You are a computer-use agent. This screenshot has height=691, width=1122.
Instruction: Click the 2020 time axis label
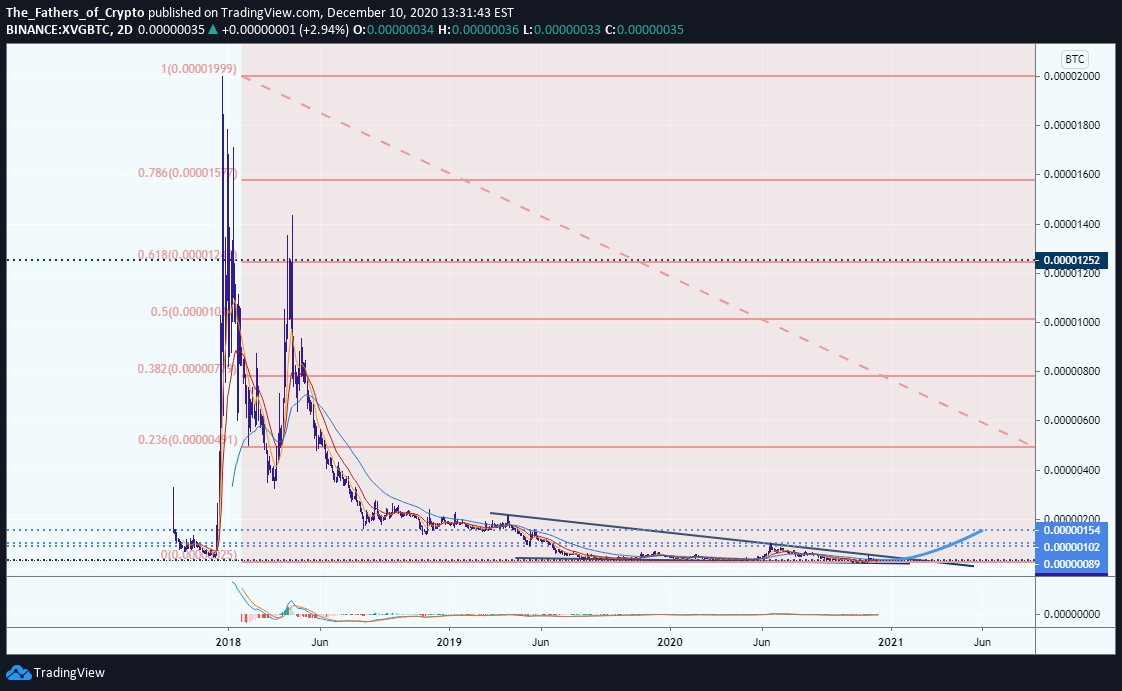[x=670, y=642]
